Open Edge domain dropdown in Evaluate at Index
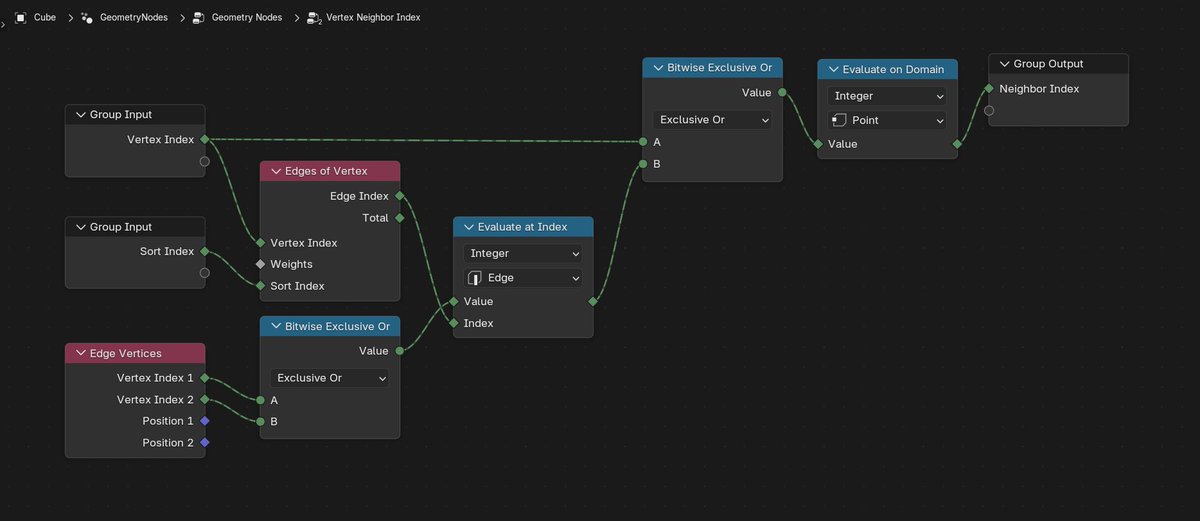 [x=523, y=278]
